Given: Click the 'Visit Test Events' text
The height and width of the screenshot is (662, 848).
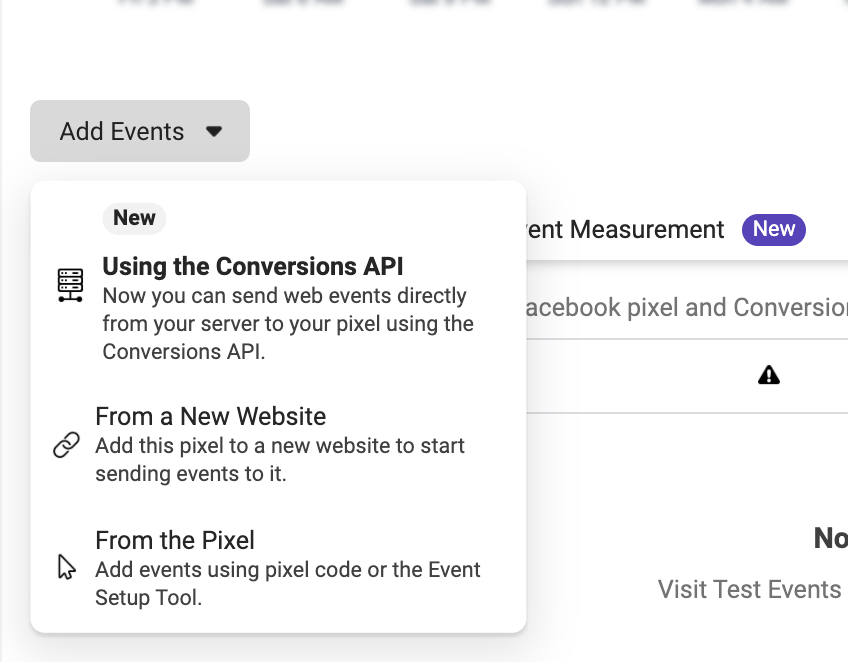Looking at the screenshot, I should click(749, 589).
